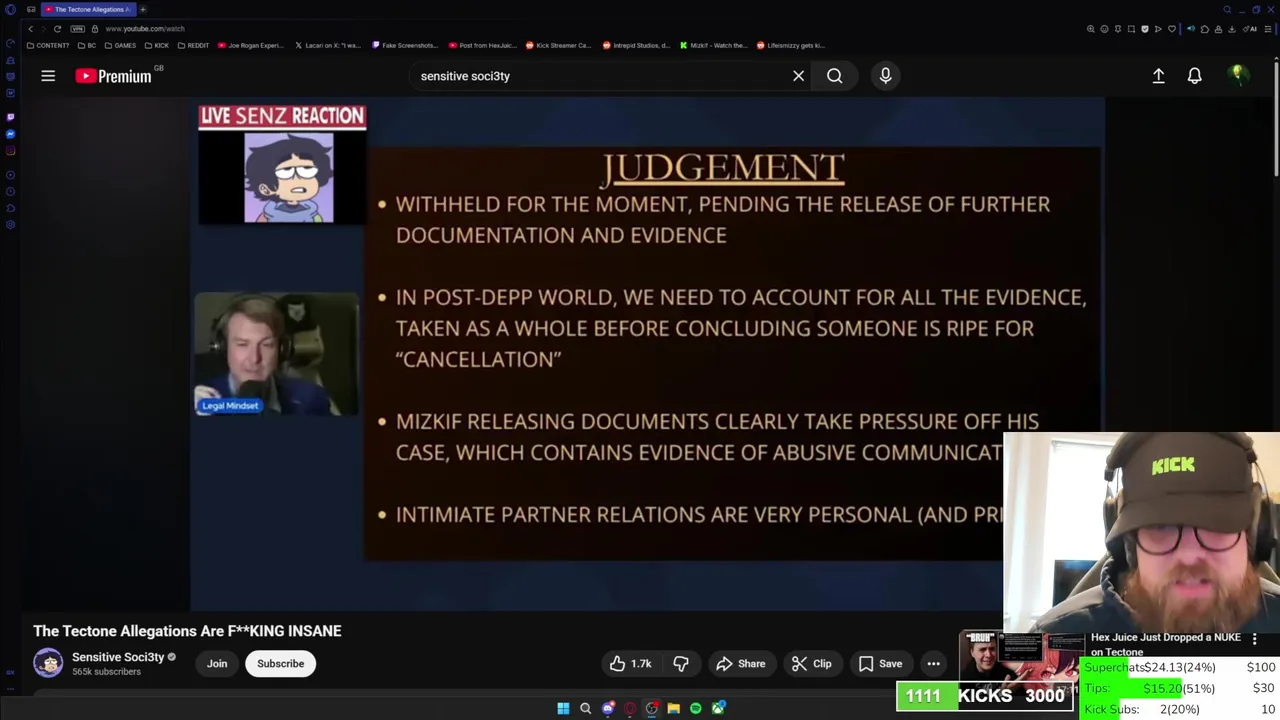Open the Sensitive Soci3ty channel avatar

[48, 663]
